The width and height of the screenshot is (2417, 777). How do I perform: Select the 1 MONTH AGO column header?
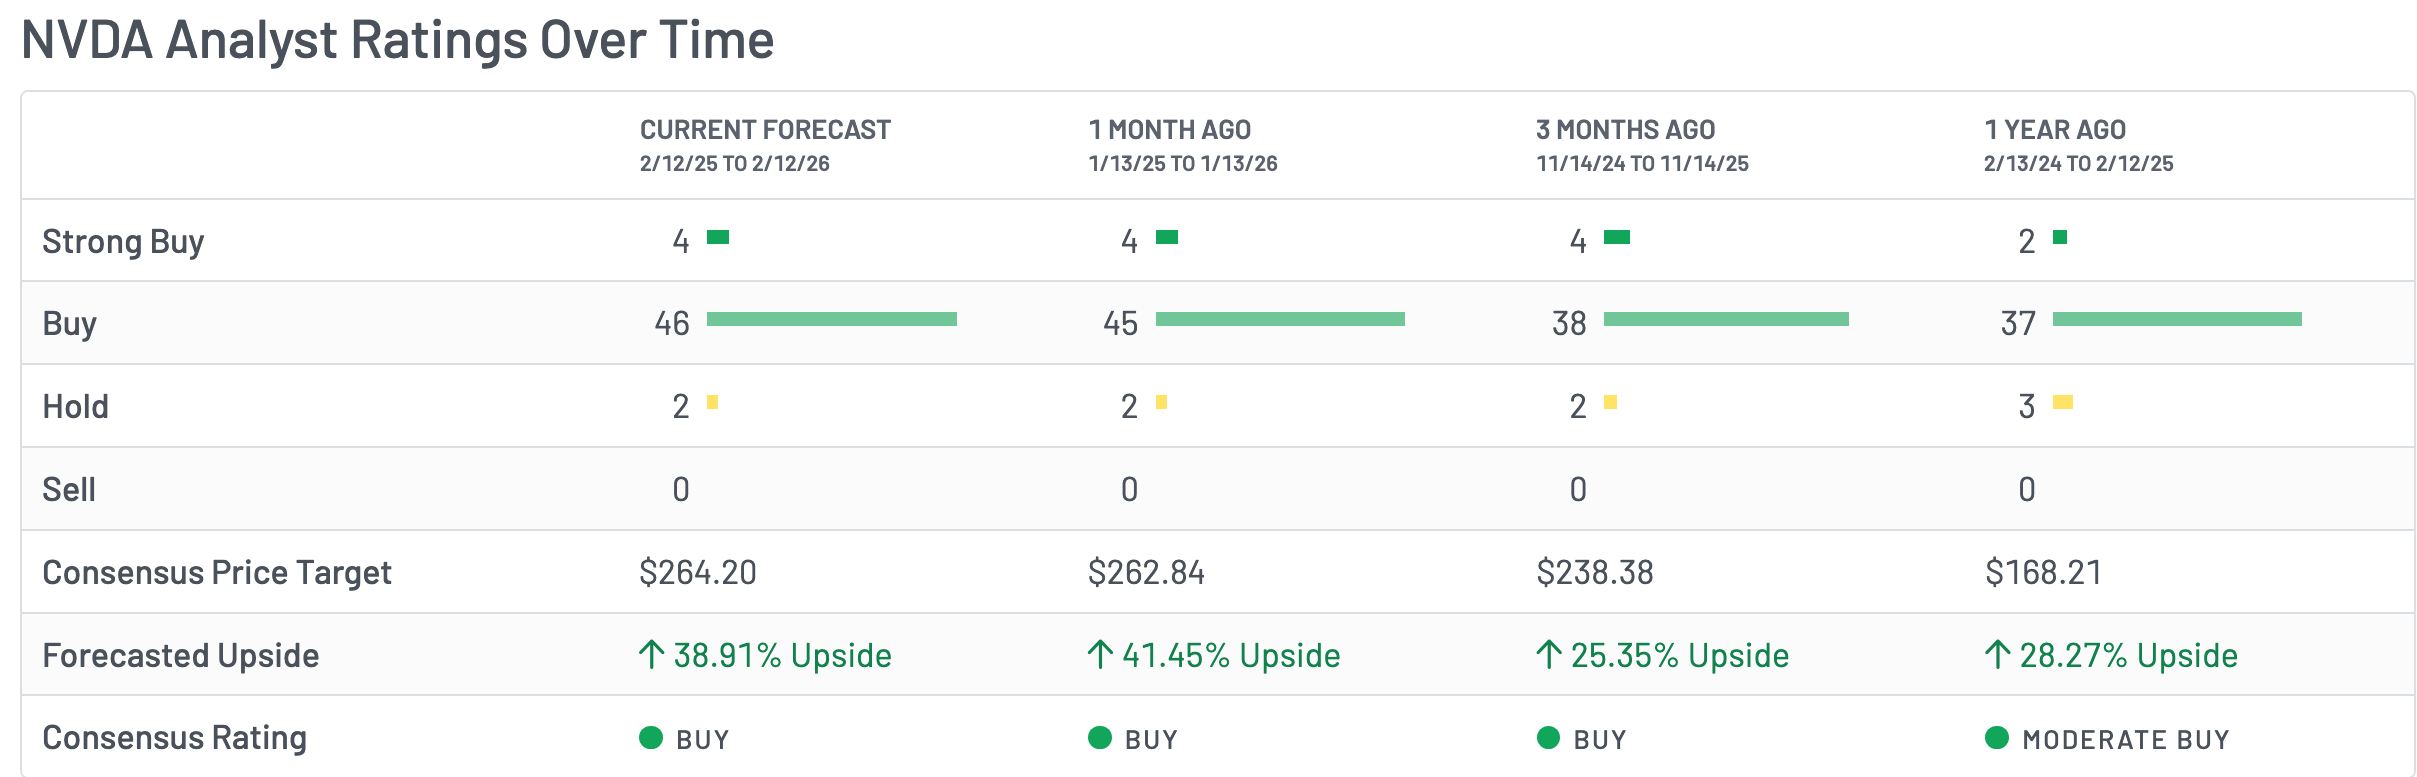(1170, 130)
